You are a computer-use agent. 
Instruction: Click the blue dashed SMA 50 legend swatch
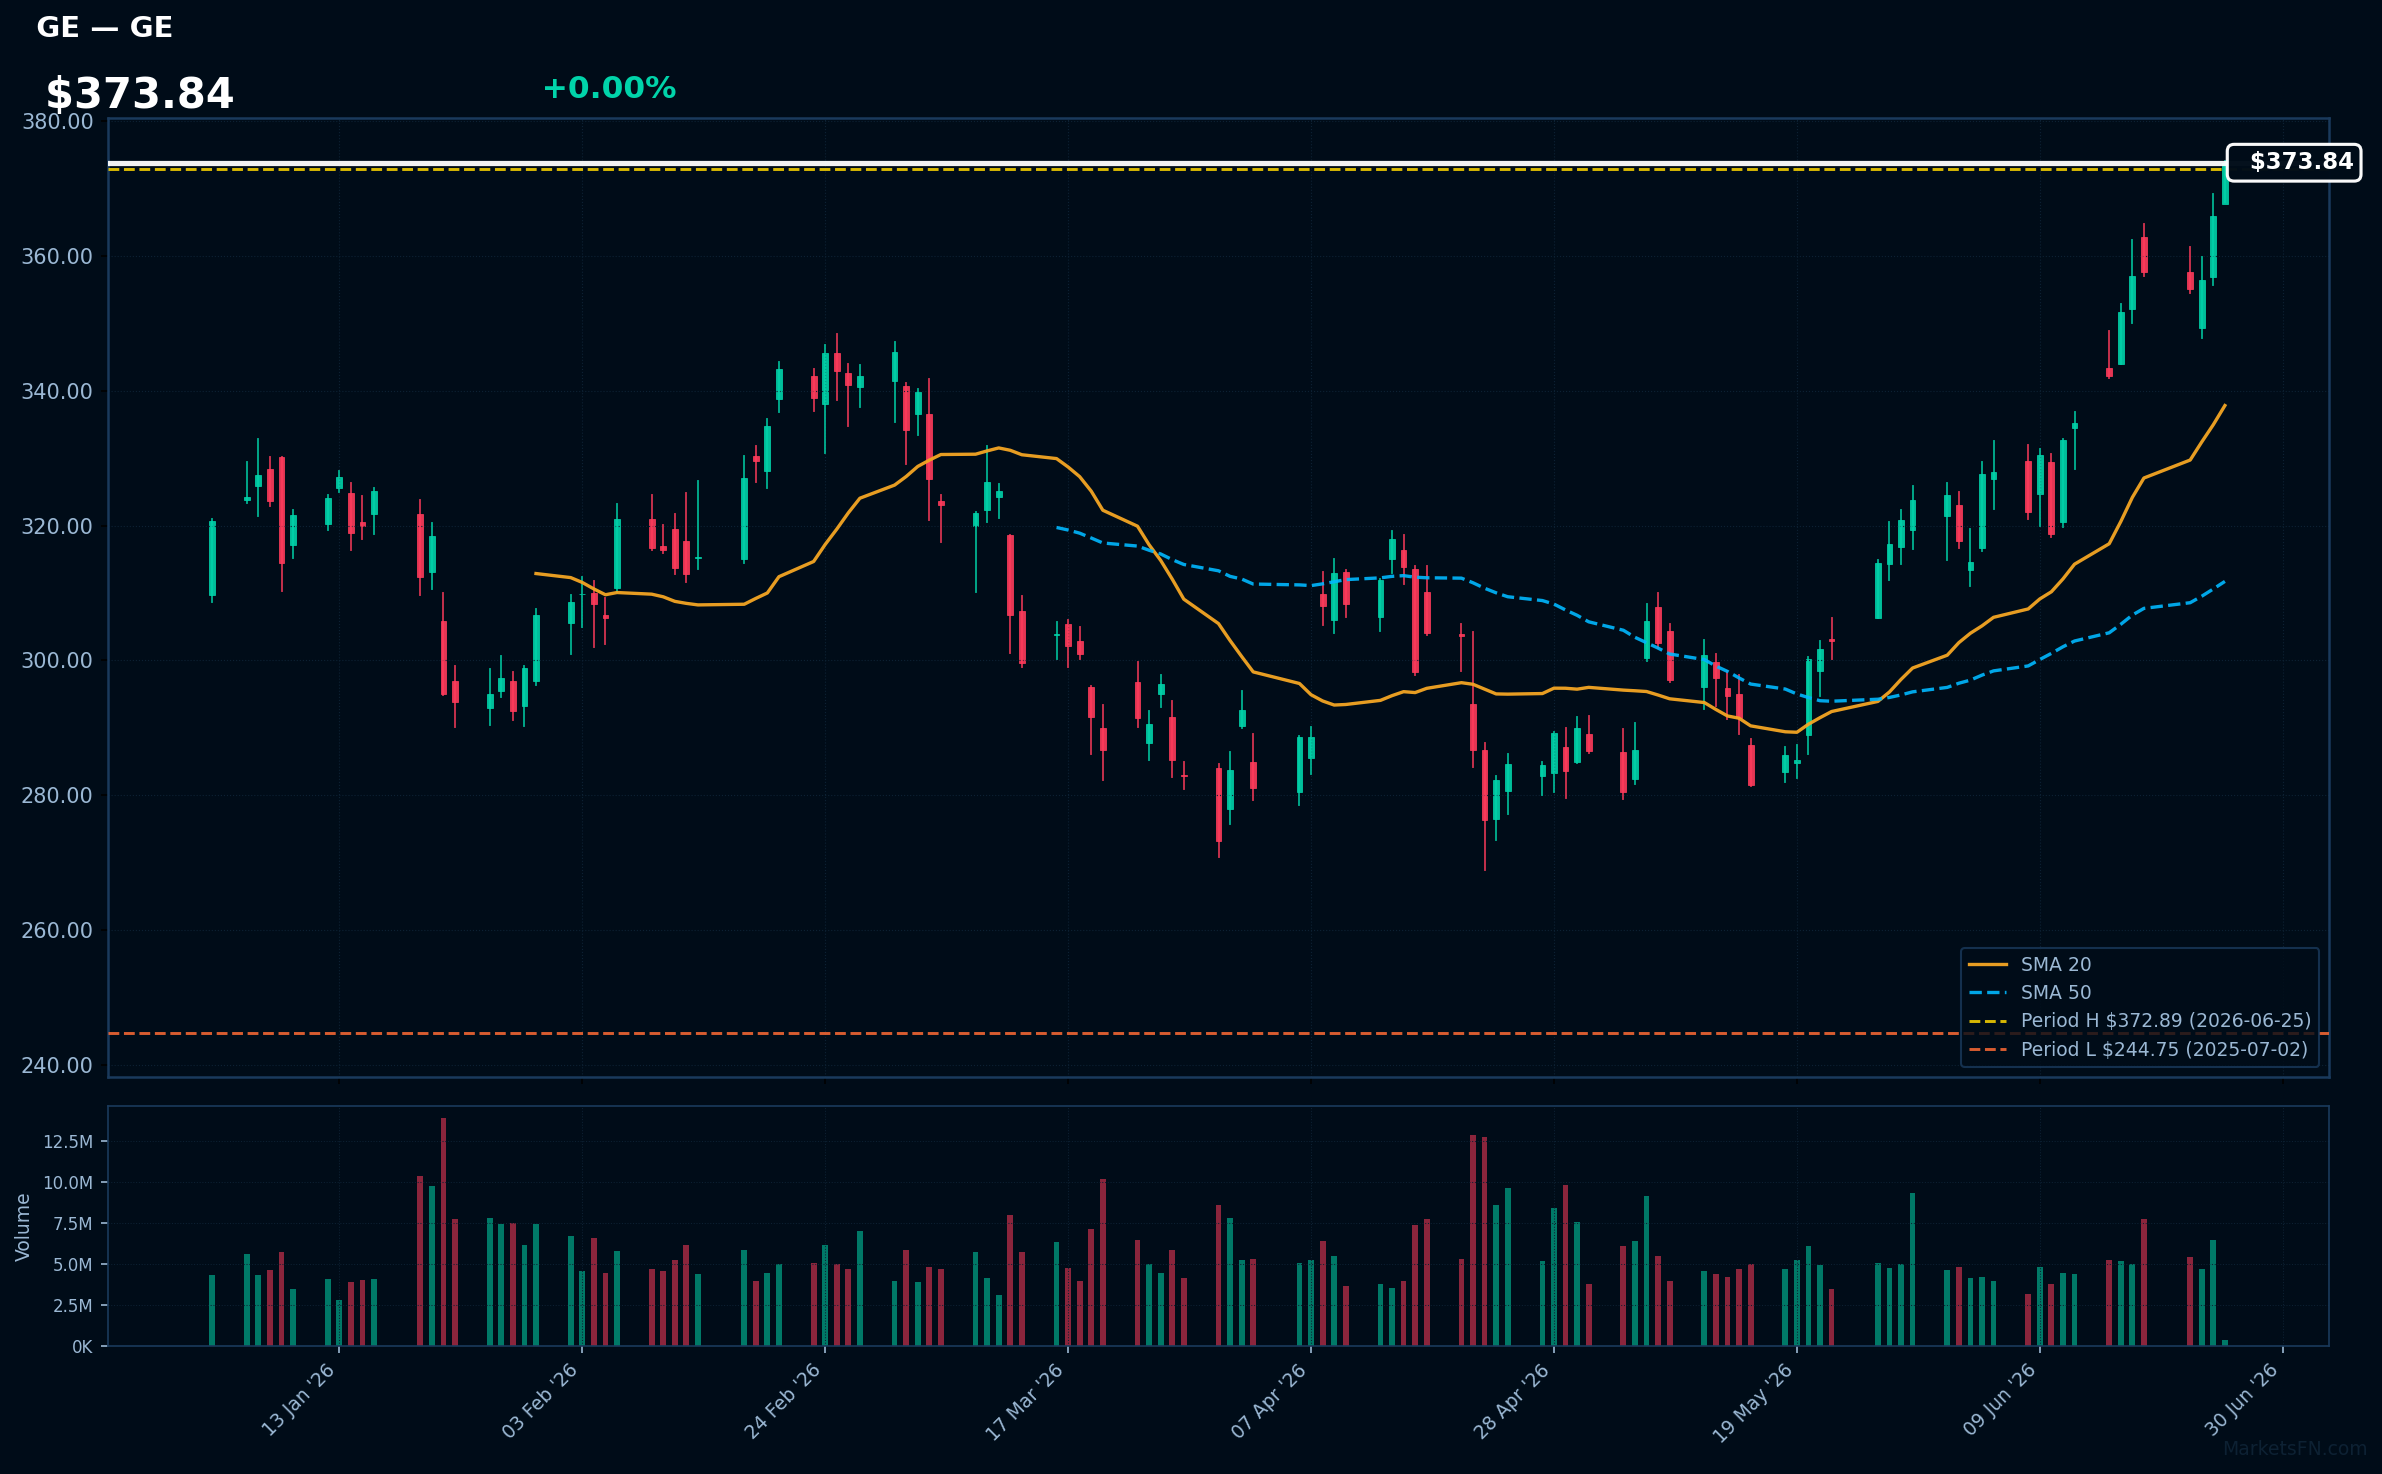pos(1988,992)
